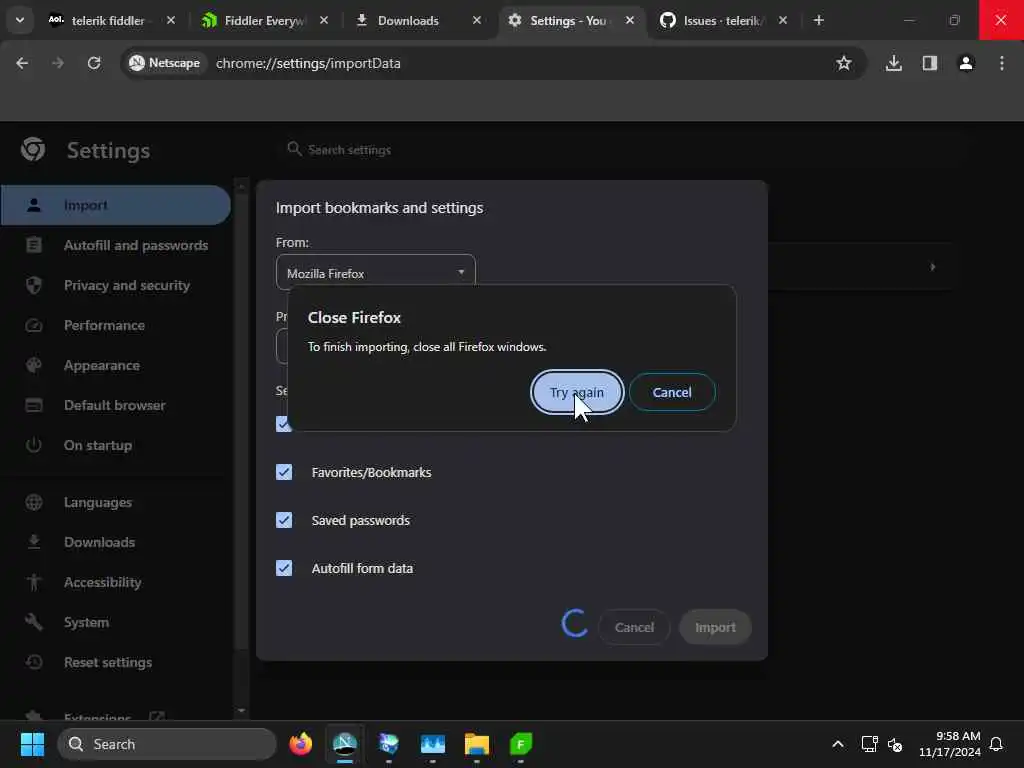Image resolution: width=1024 pixels, height=768 pixels.
Task: Reload the page
Action: (x=94, y=63)
